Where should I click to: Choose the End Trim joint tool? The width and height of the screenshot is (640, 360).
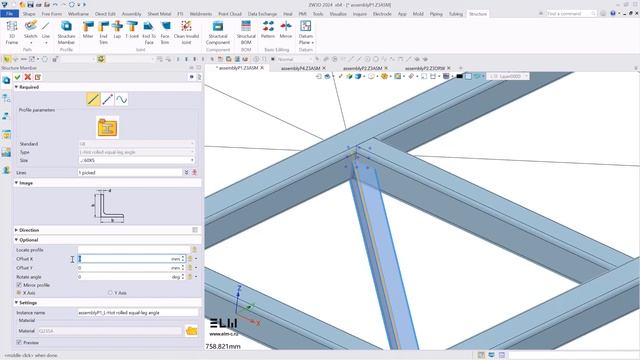pos(103,32)
